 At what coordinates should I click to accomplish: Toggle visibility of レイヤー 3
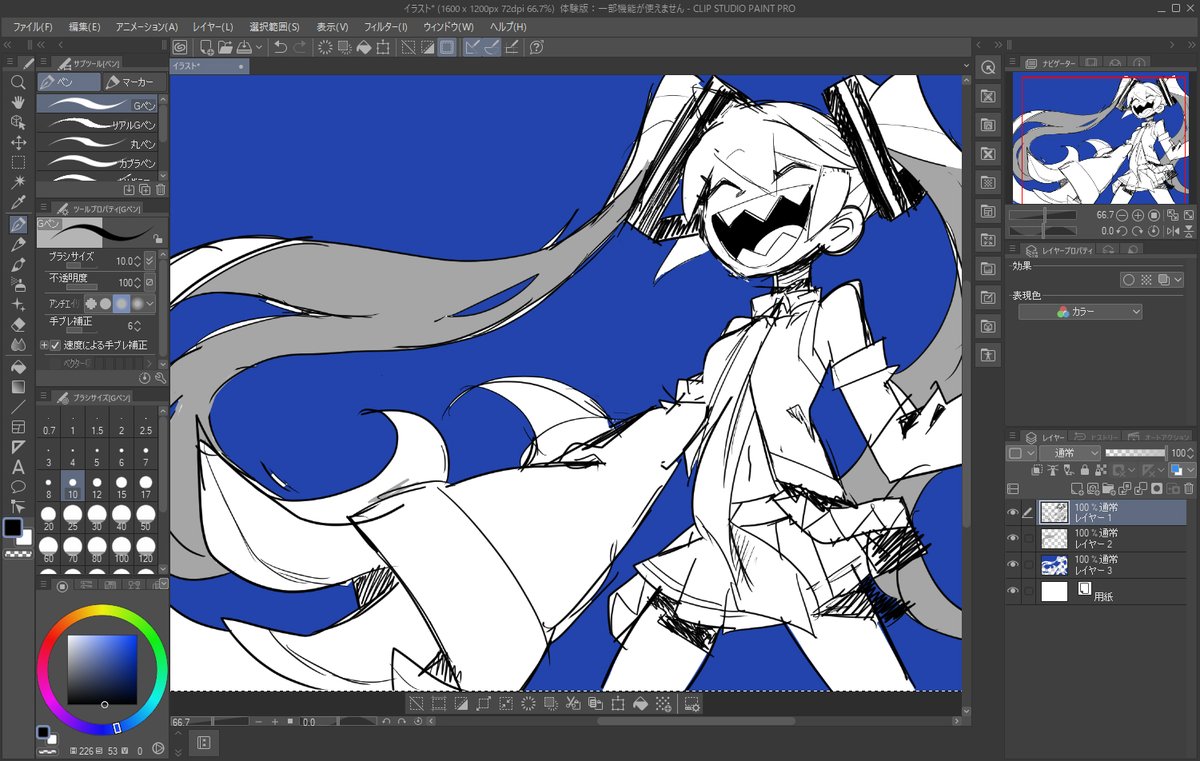click(x=1013, y=565)
